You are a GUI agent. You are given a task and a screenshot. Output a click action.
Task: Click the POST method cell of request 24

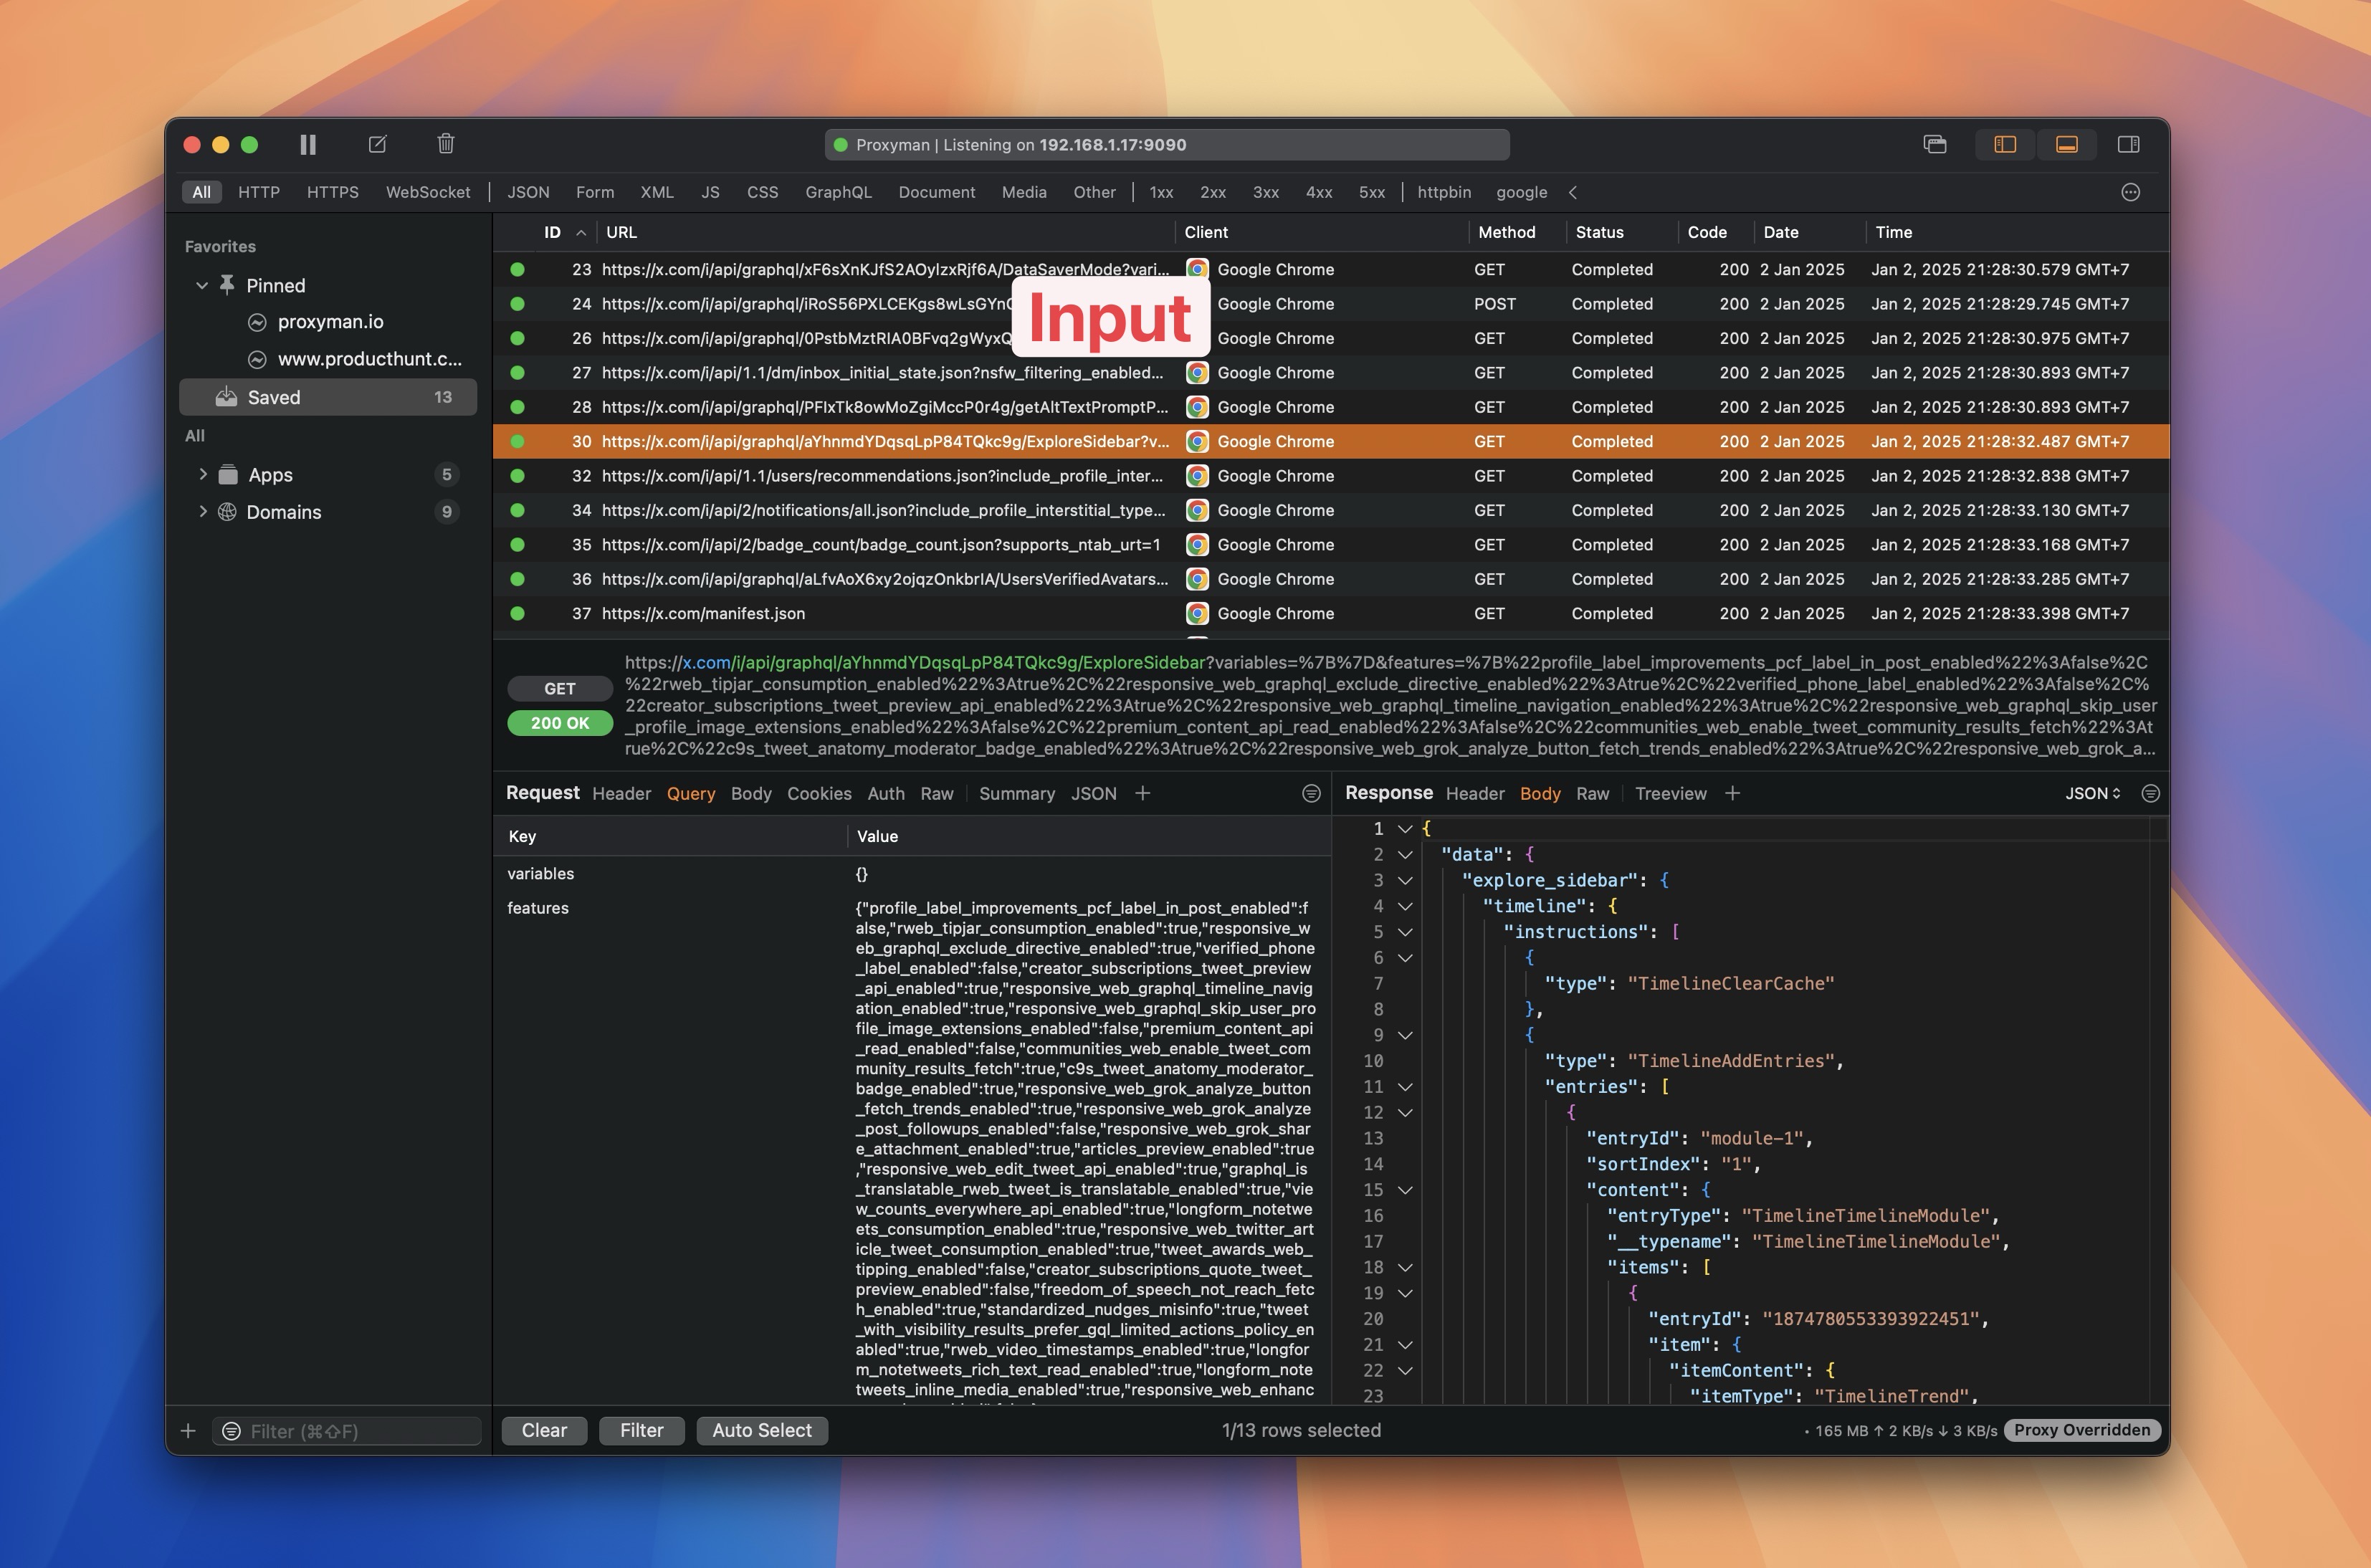(x=1495, y=304)
